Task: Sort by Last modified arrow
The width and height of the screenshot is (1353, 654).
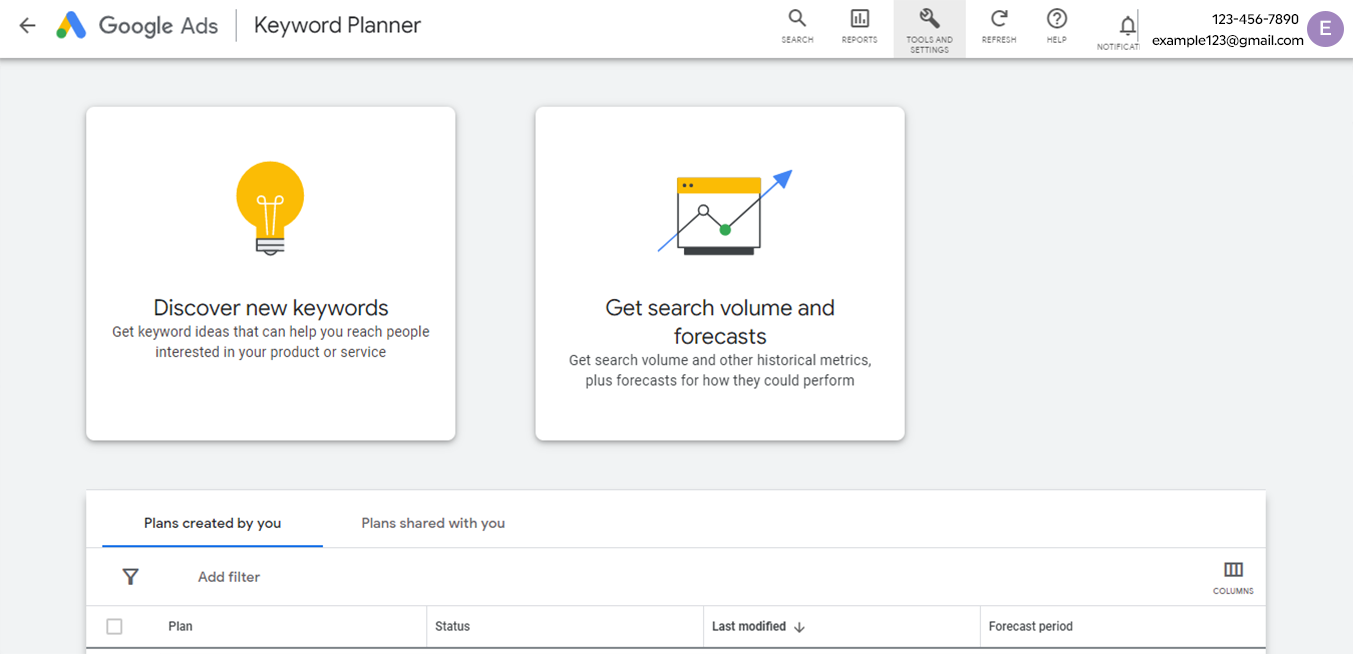Action: pos(799,627)
